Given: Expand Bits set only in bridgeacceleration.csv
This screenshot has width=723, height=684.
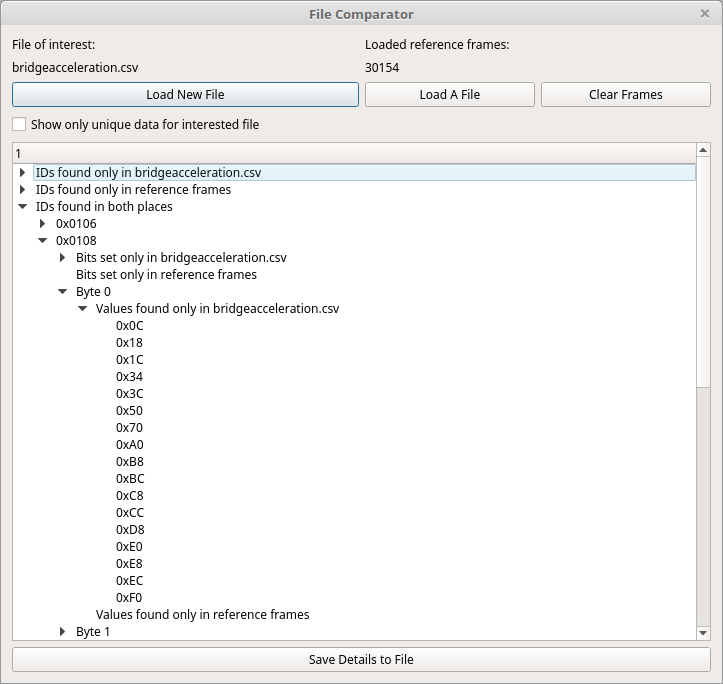Looking at the screenshot, I should (x=63, y=258).
